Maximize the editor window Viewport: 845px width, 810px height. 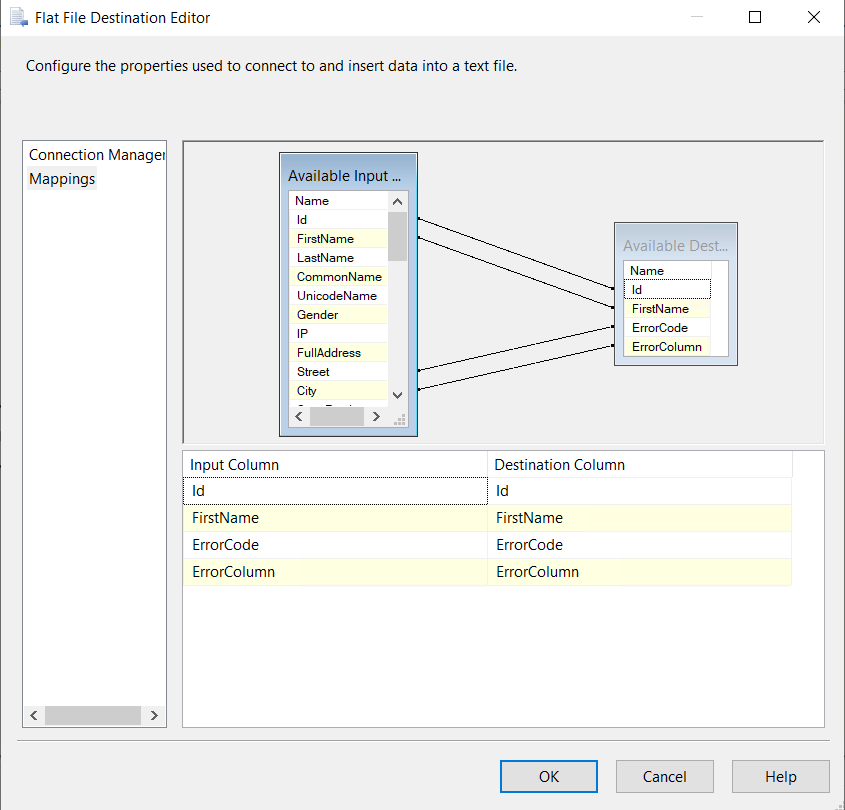point(755,17)
